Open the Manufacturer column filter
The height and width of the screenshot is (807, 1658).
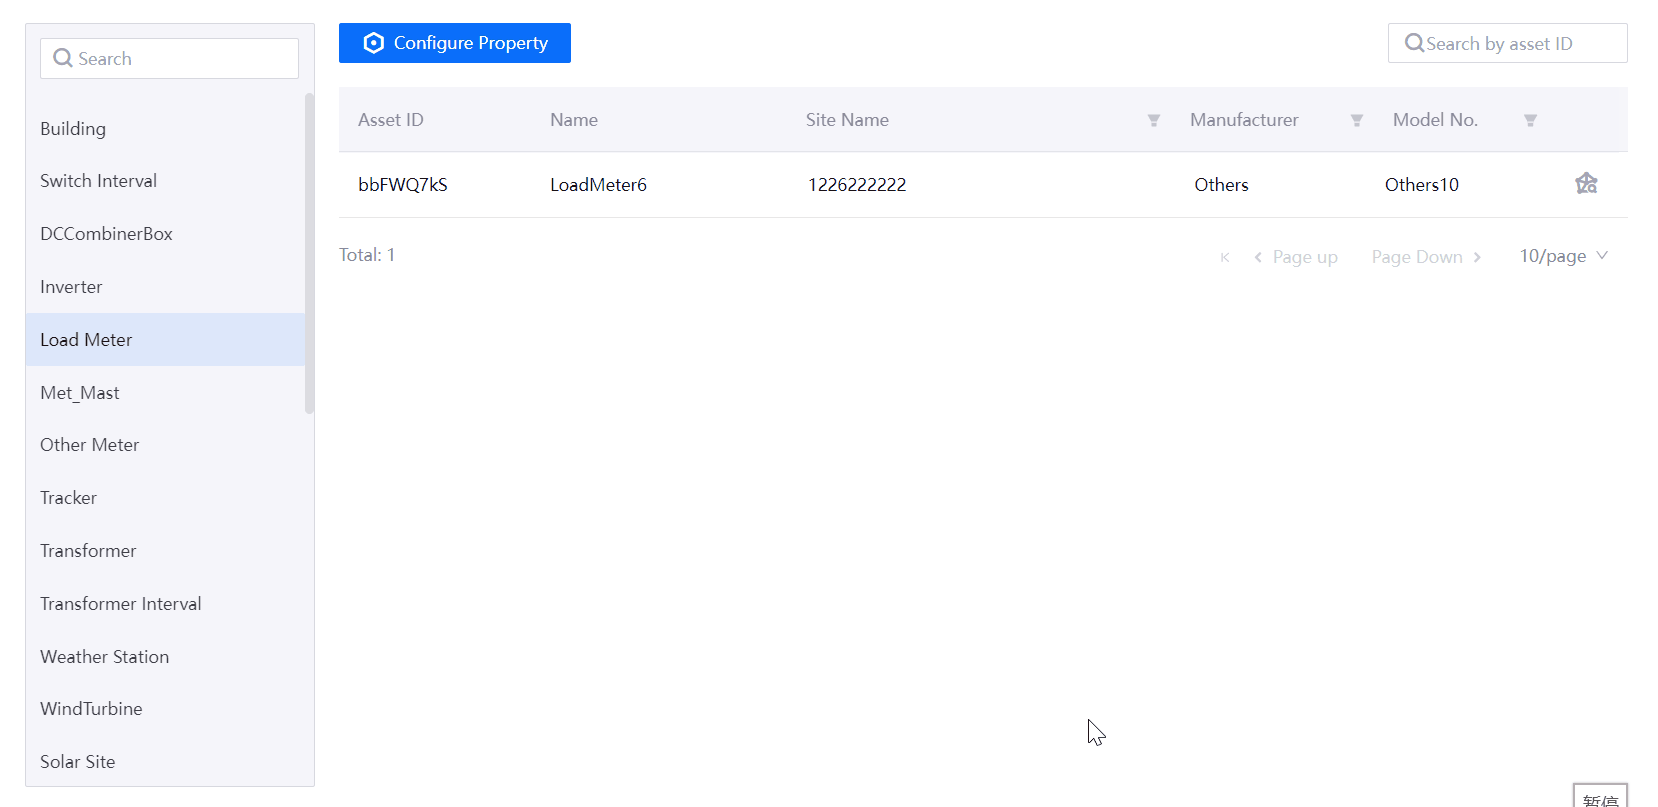[1356, 120]
